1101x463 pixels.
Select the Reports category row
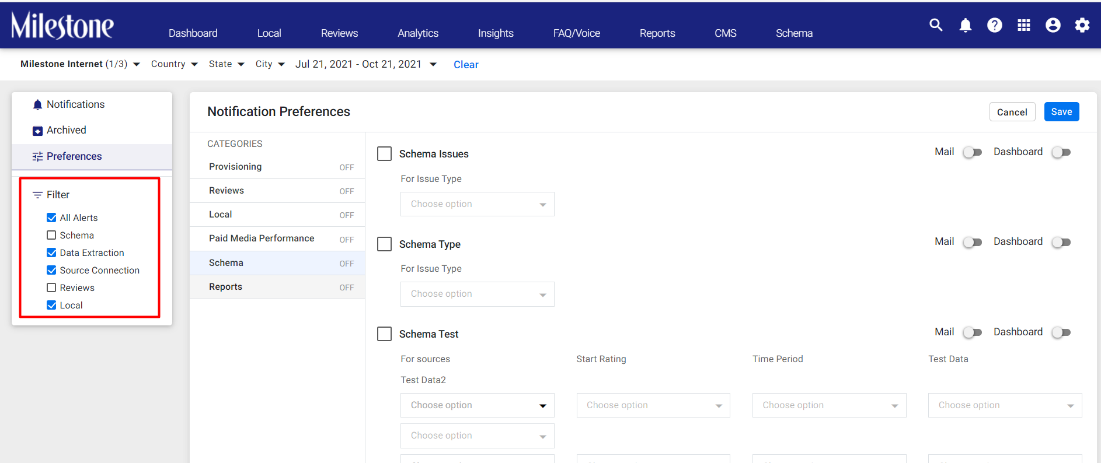click(277, 287)
